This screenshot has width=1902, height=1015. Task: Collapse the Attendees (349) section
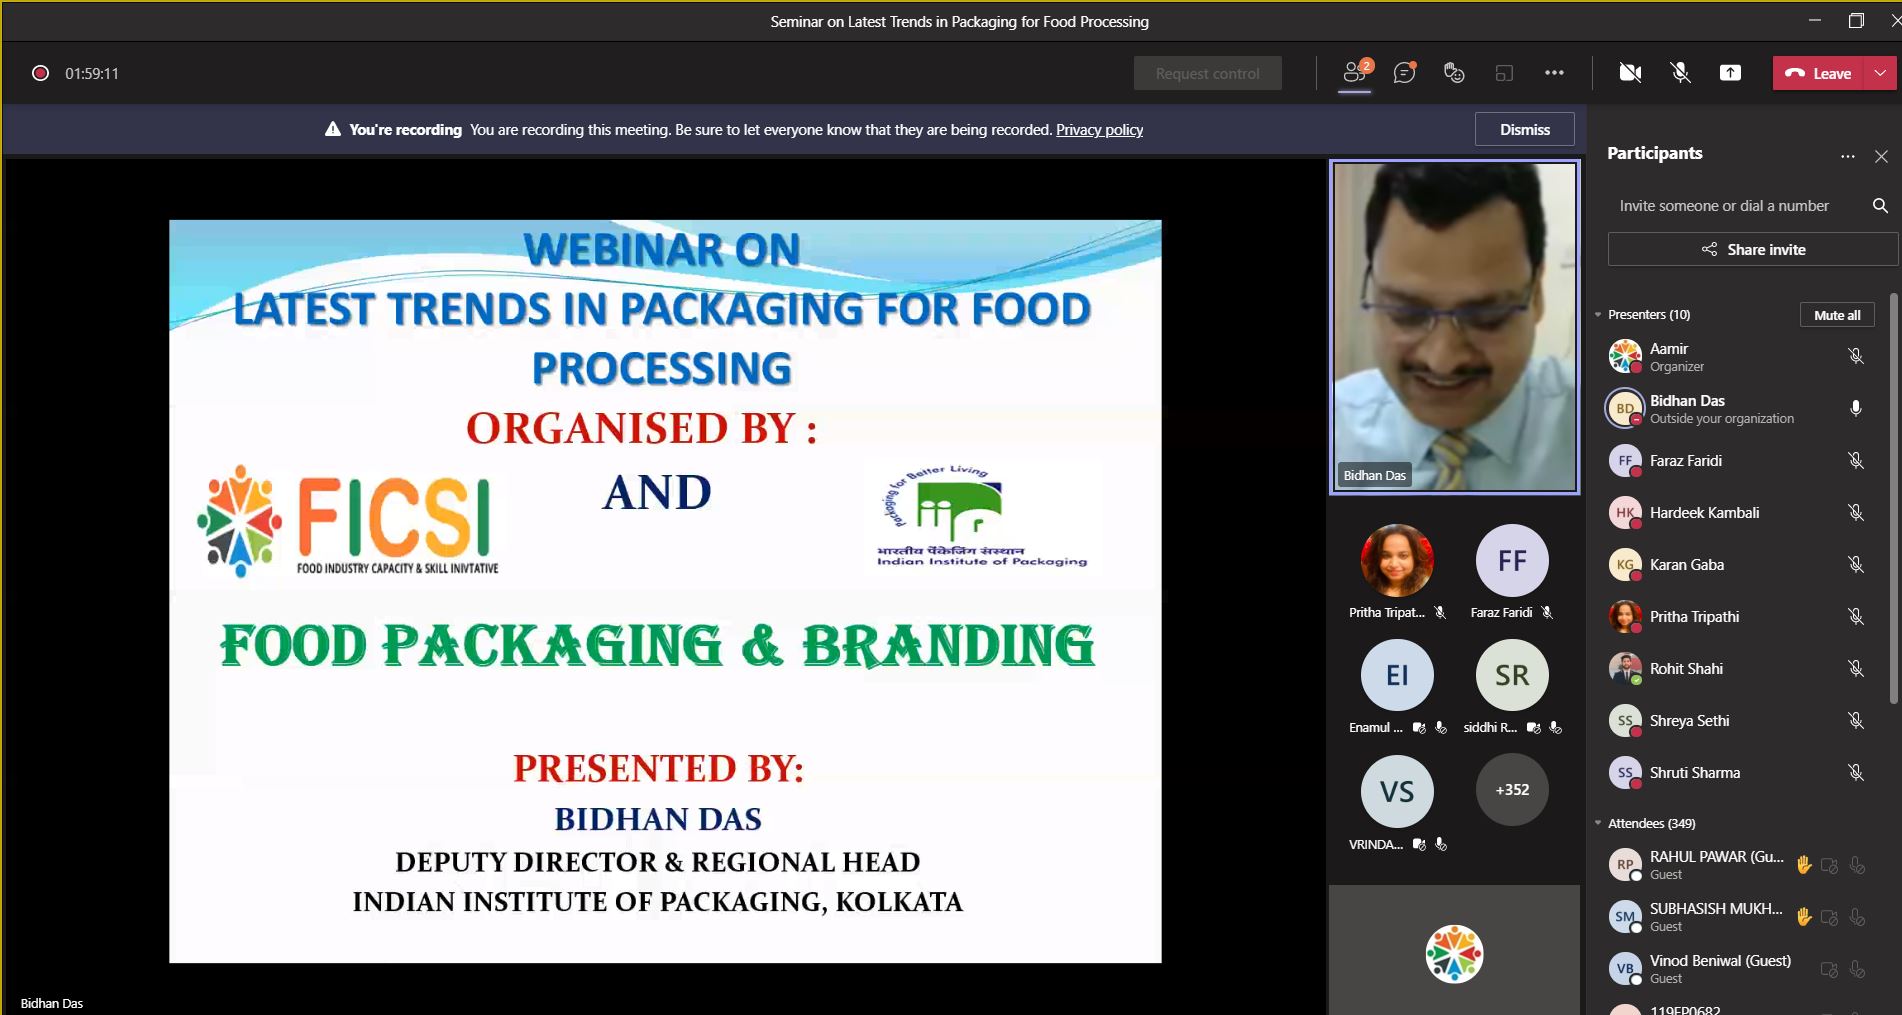[1596, 823]
